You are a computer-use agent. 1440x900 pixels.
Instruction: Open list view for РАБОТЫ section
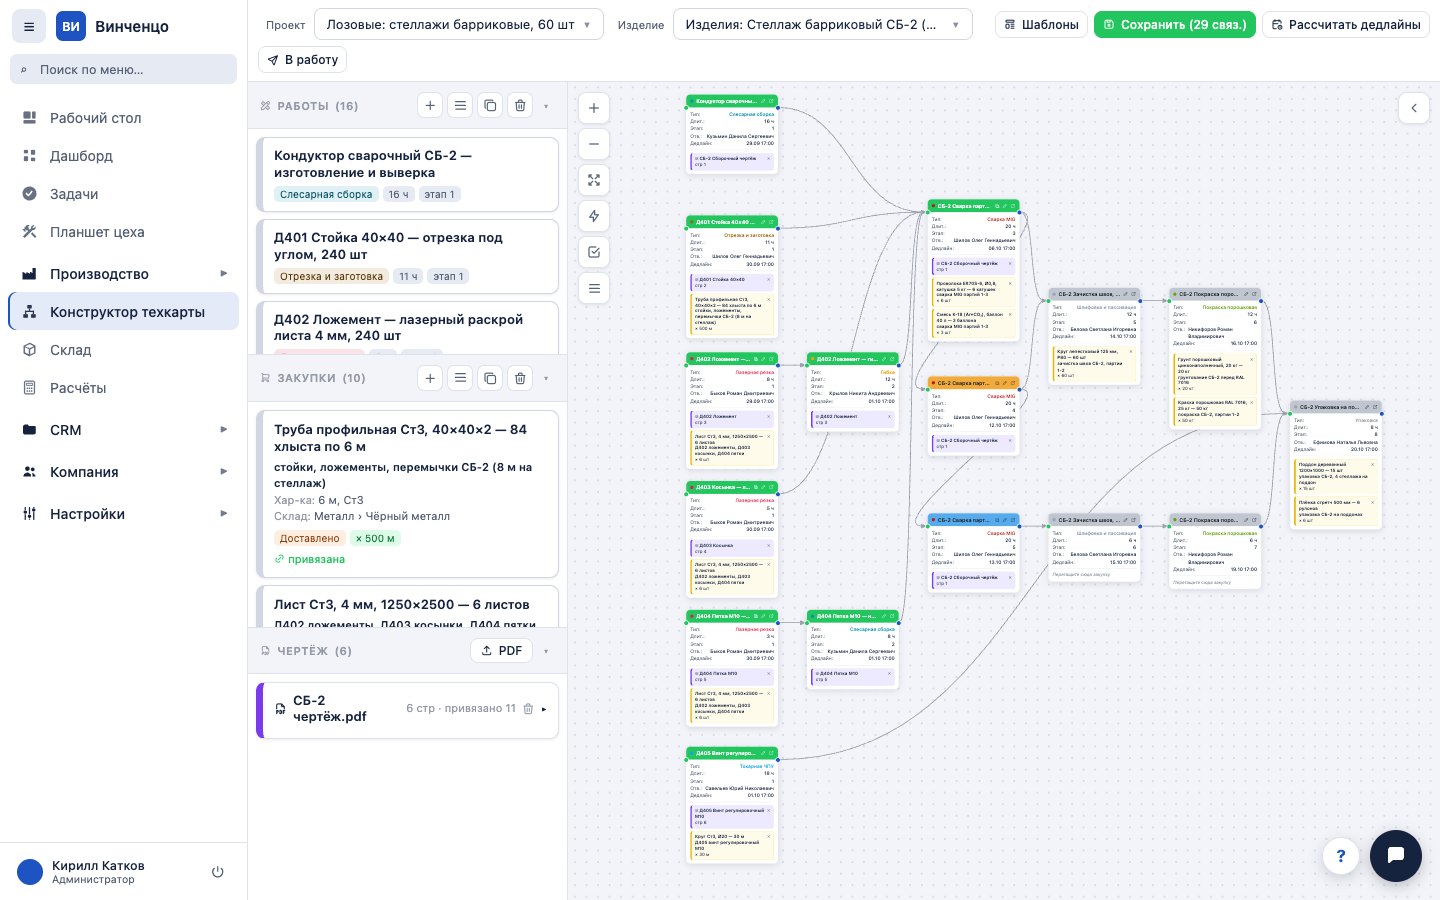pyautogui.click(x=460, y=105)
